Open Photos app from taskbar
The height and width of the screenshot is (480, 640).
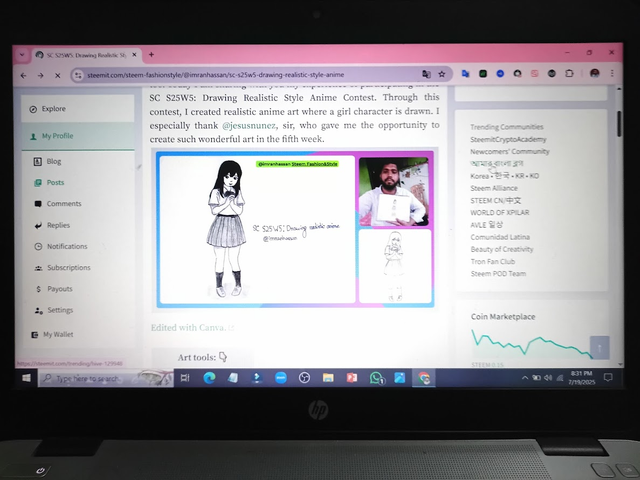400,378
